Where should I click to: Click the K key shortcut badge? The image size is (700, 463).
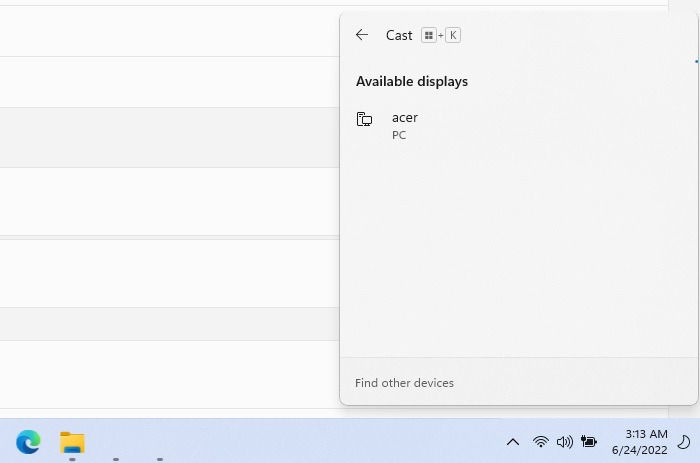tap(453, 35)
